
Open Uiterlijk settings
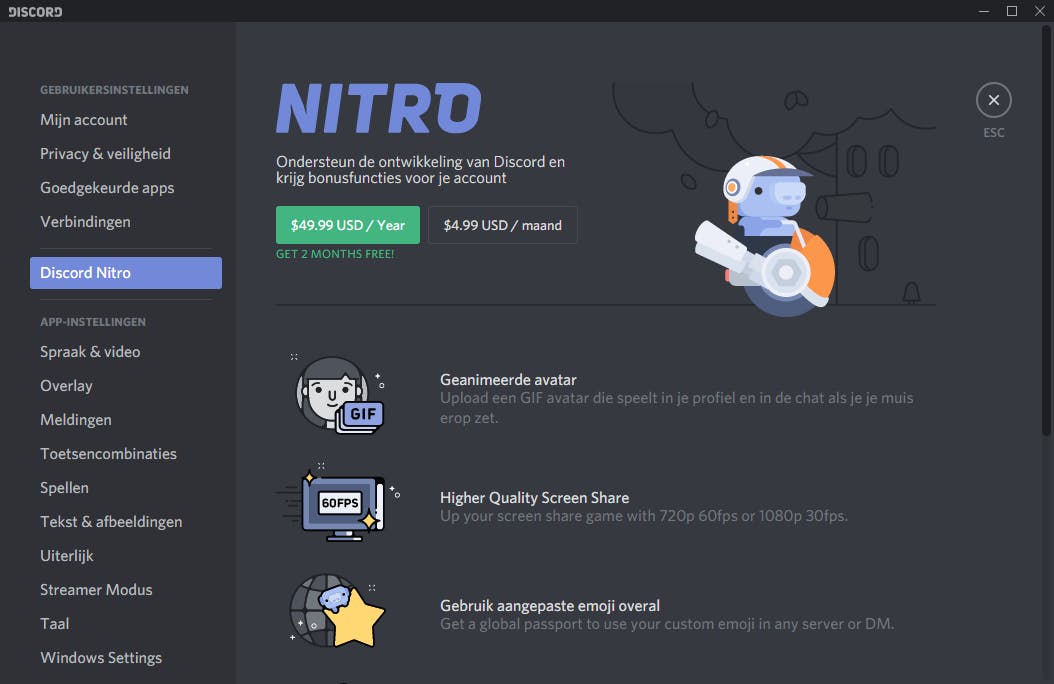click(126, 556)
